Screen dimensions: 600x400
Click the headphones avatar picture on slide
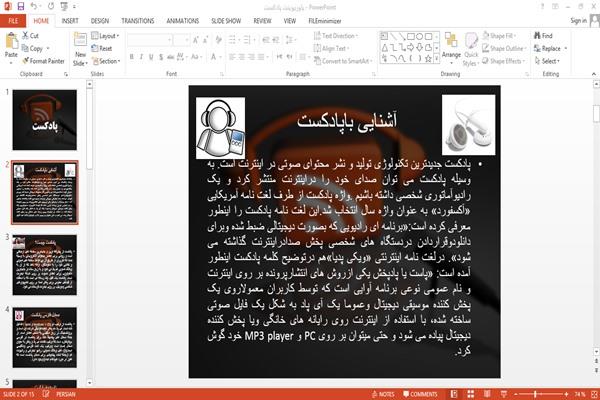click(220, 128)
